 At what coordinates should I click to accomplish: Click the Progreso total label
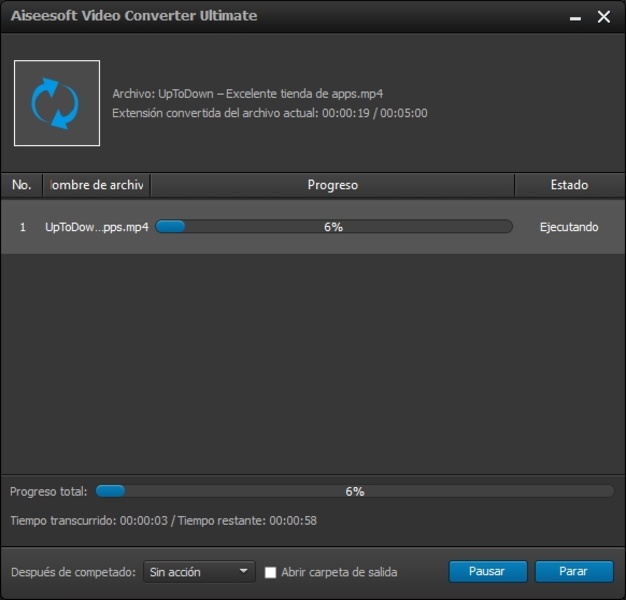(x=48, y=491)
